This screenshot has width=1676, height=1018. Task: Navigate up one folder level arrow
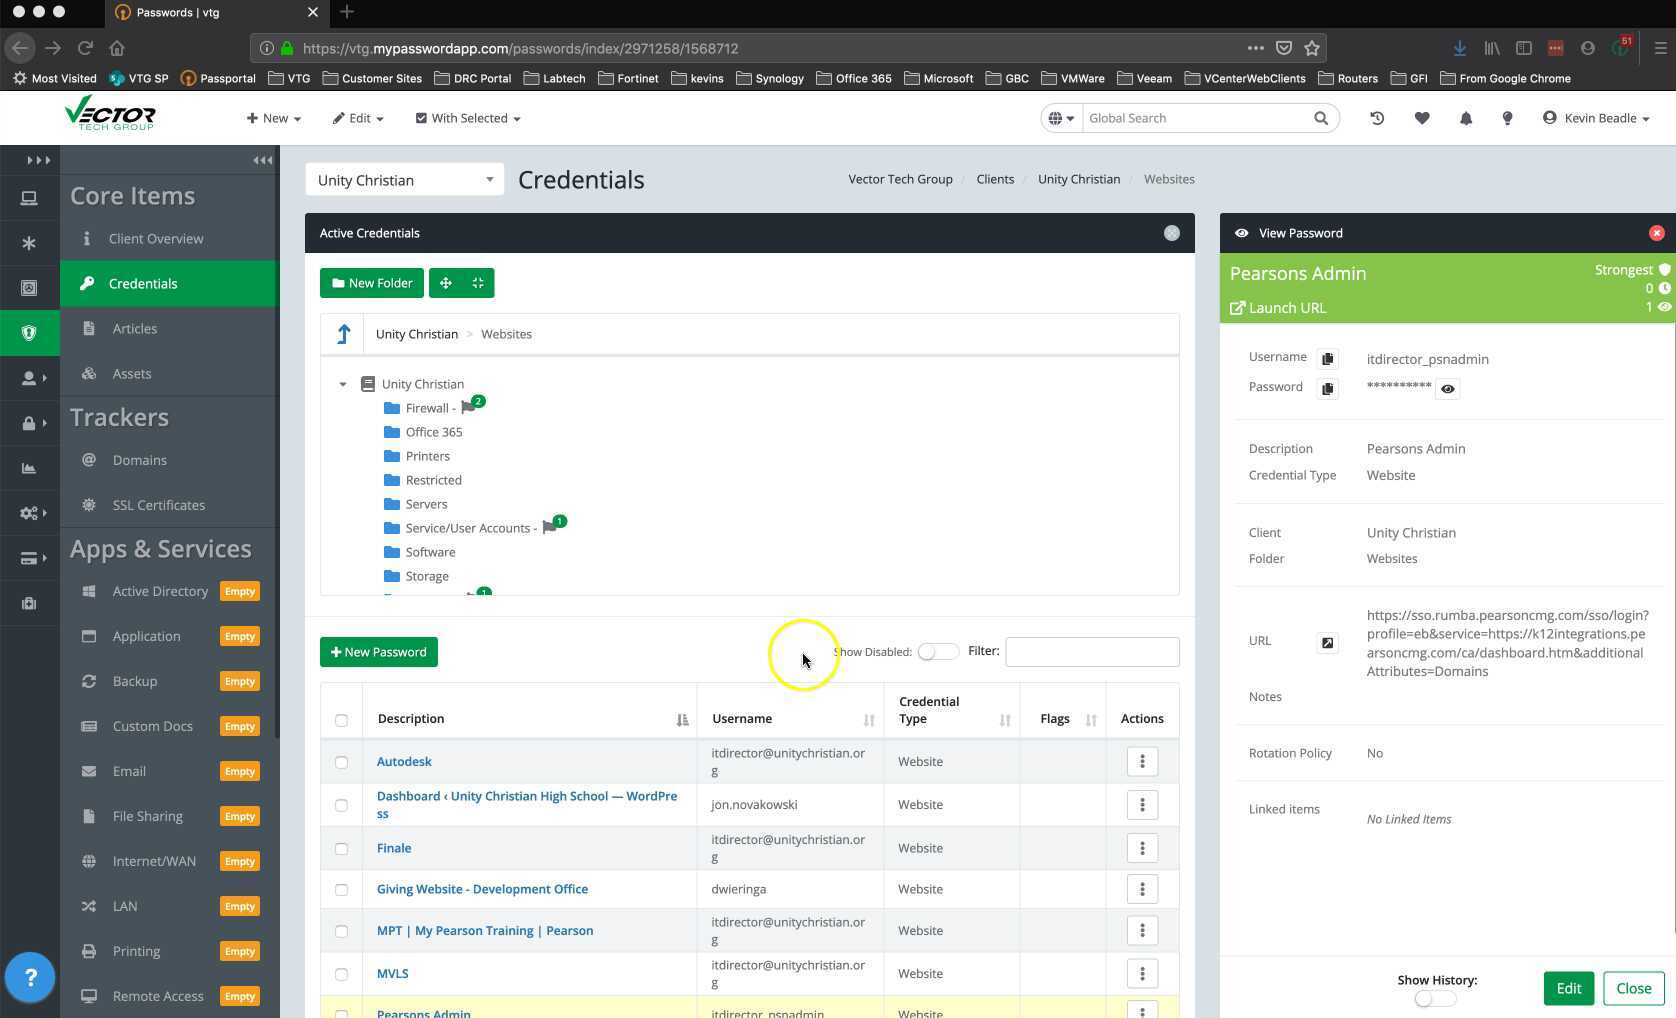coord(343,334)
